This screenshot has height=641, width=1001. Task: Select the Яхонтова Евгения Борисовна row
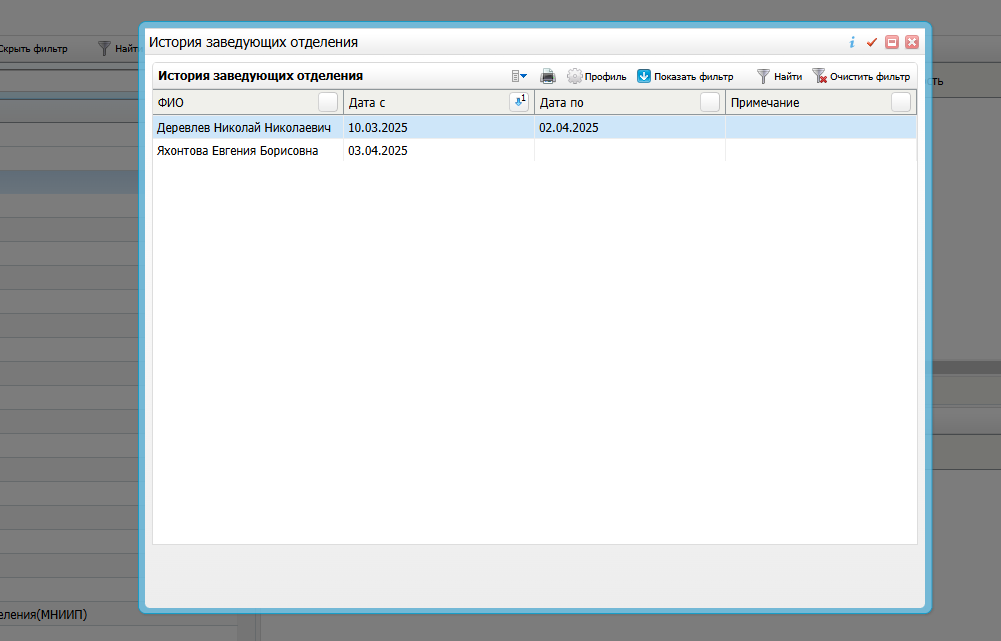point(238,151)
